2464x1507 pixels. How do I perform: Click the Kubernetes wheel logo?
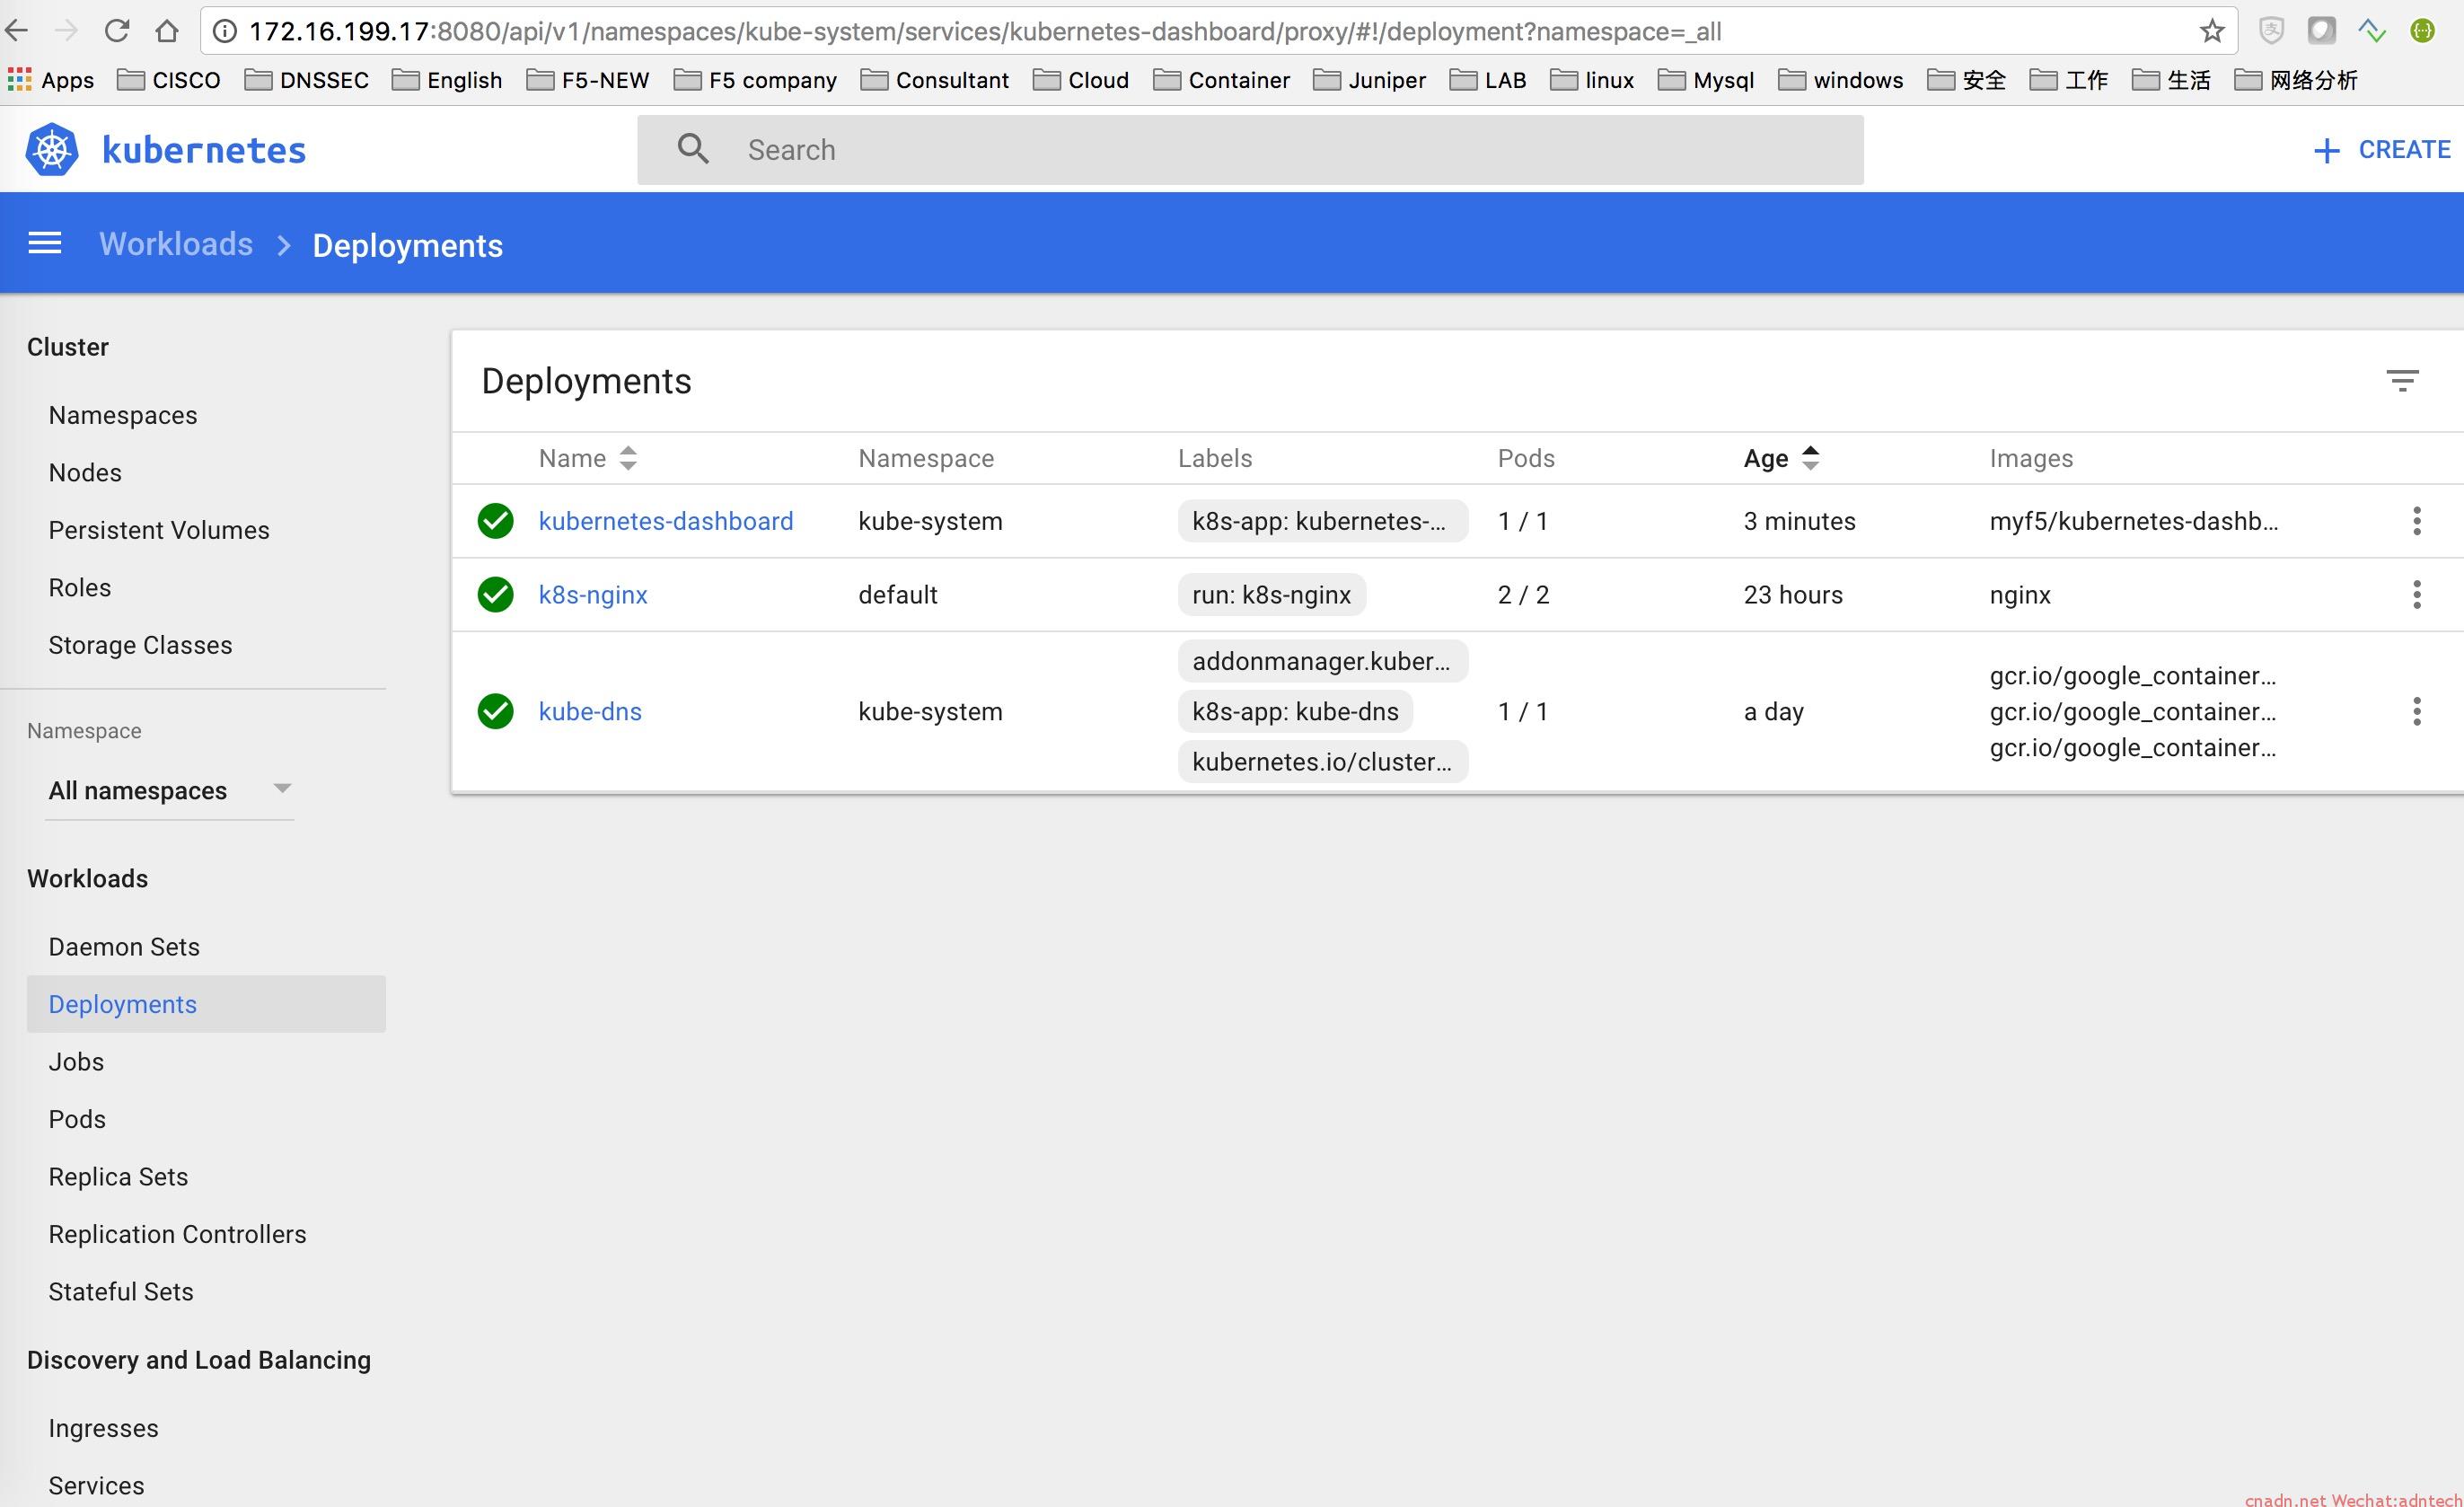tap(51, 150)
